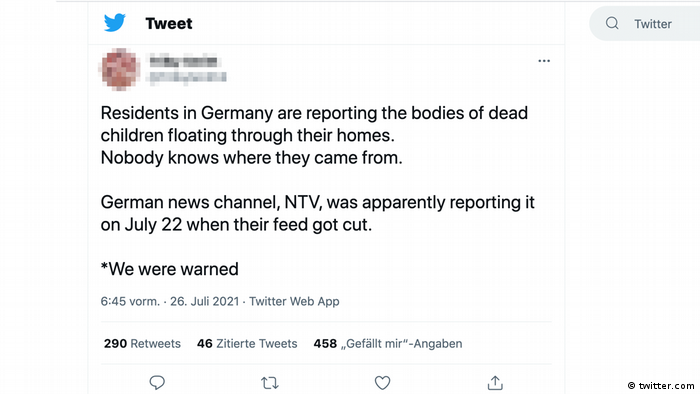The width and height of the screenshot is (700, 394).
Task: Open the blurred author display name
Action: click(183, 62)
